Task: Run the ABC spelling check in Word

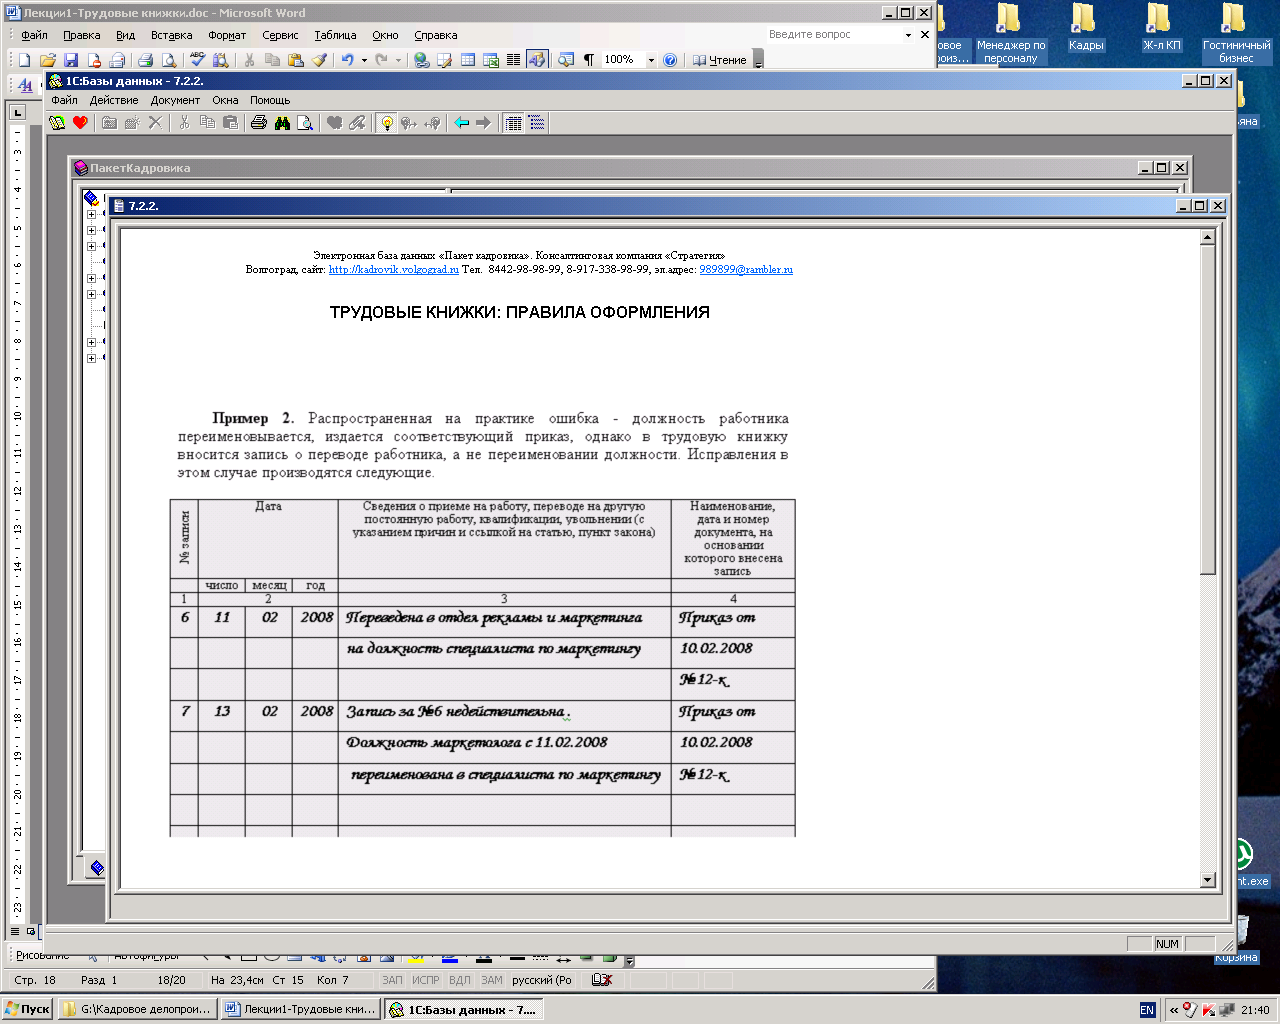Action: pos(198,60)
